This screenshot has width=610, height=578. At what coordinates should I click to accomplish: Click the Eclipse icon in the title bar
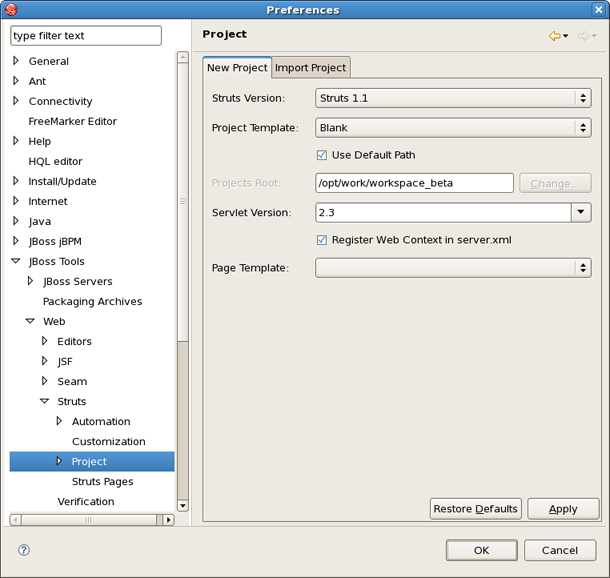tap(11, 10)
